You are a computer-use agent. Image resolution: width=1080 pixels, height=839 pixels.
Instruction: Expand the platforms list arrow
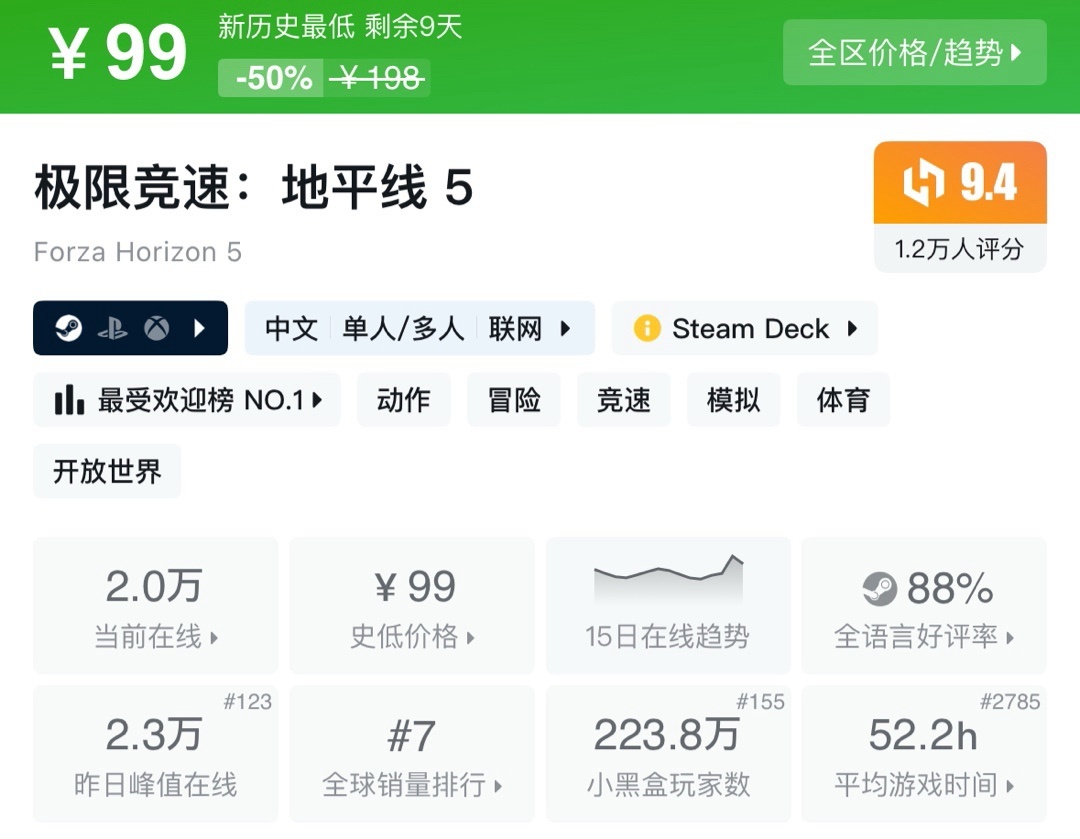tap(199, 328)
